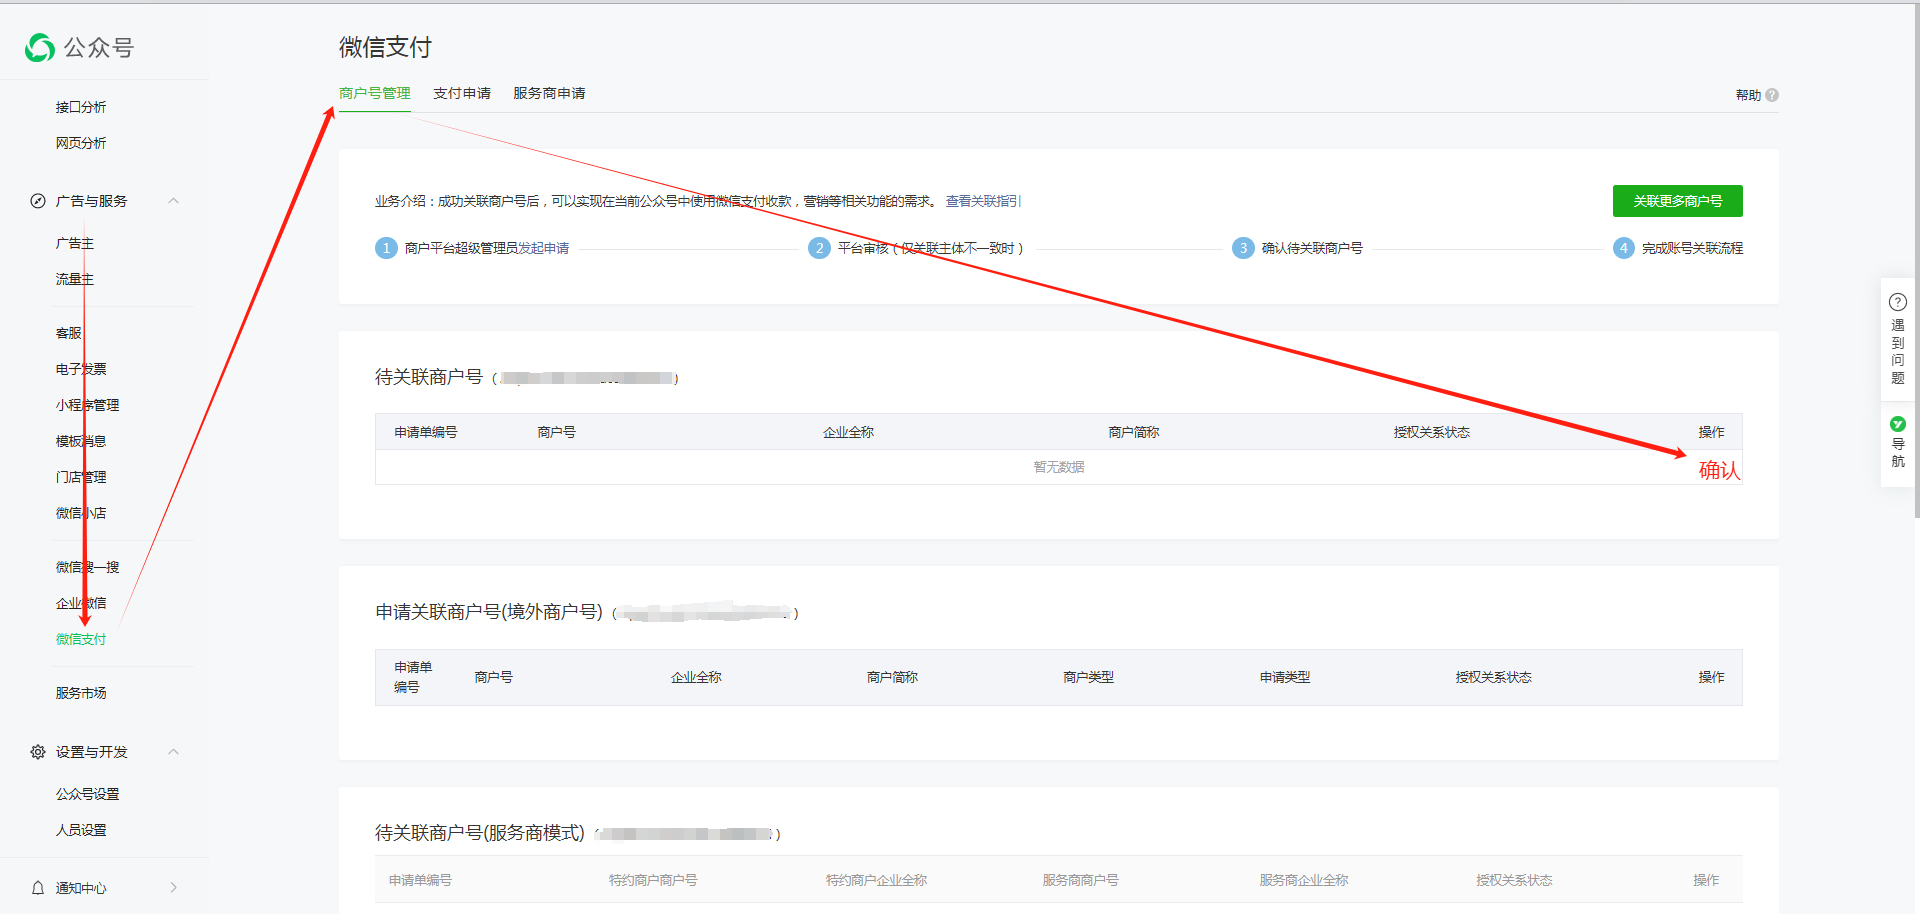Click the 商户类型 column header
The height and width of the screenshot is (914, 1920).
pos(1088,677)
